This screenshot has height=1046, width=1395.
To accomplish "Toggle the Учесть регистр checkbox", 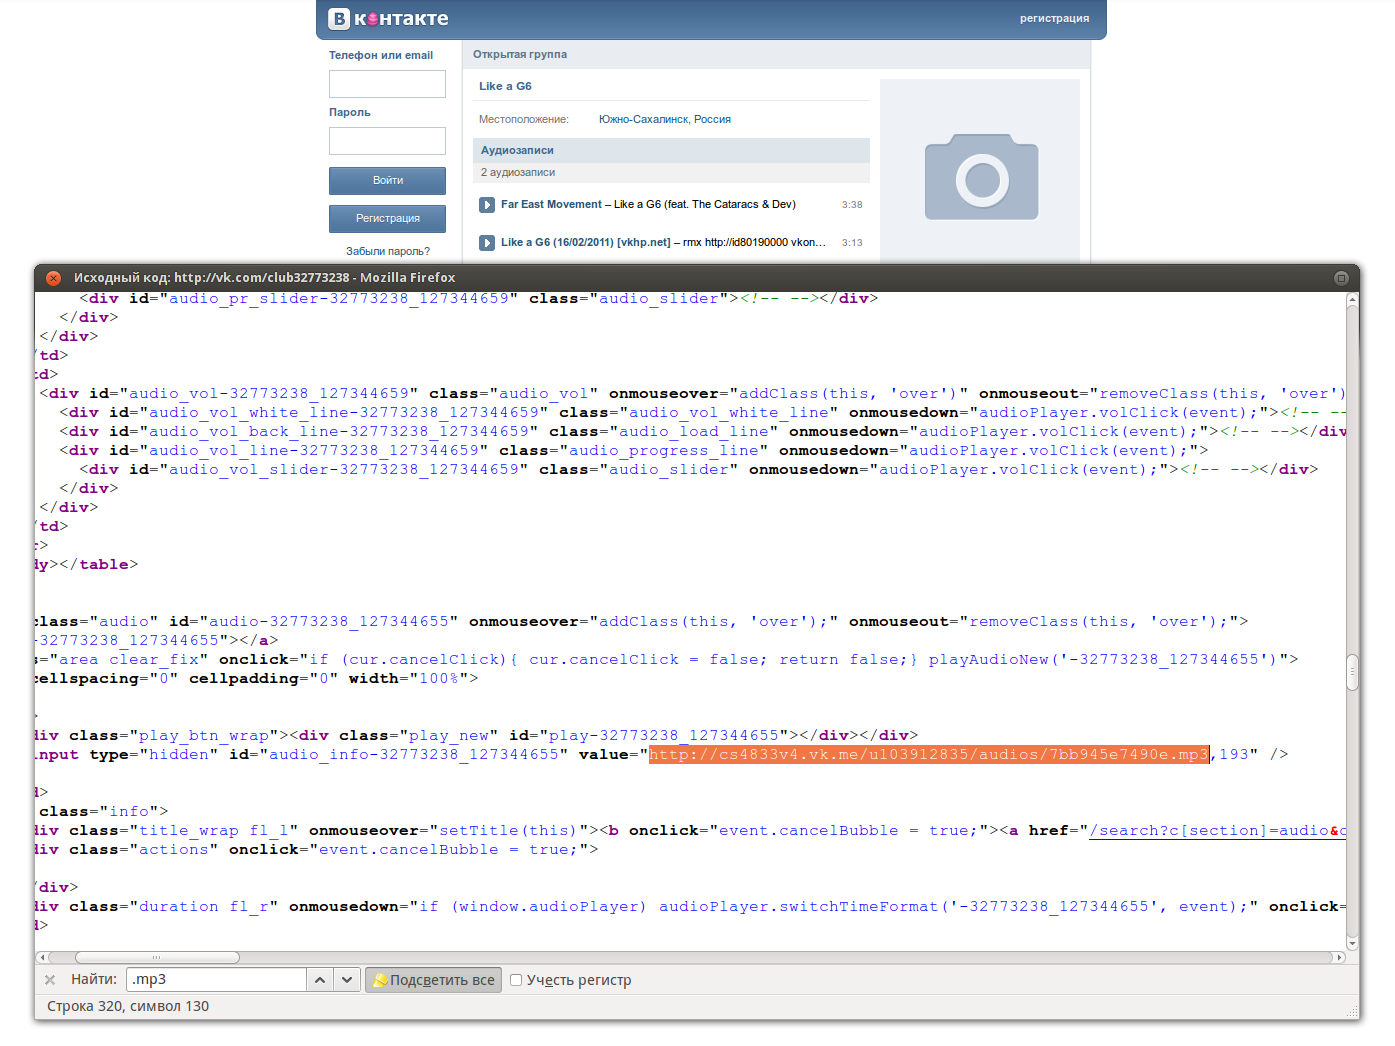I will click(x=516, y=980).
